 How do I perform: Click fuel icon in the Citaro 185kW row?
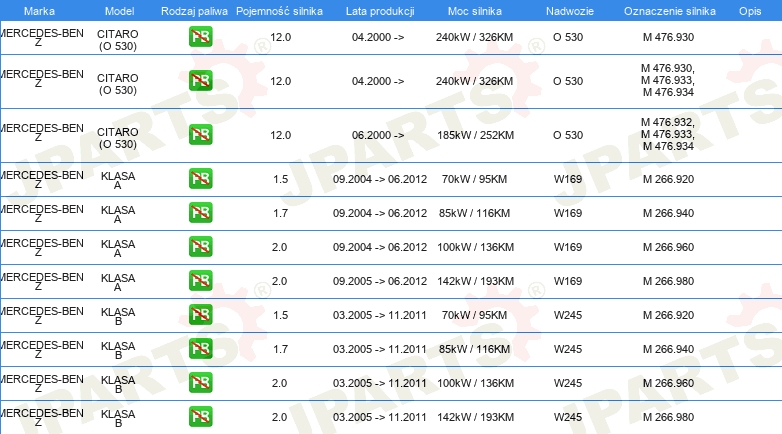point(200,135)
